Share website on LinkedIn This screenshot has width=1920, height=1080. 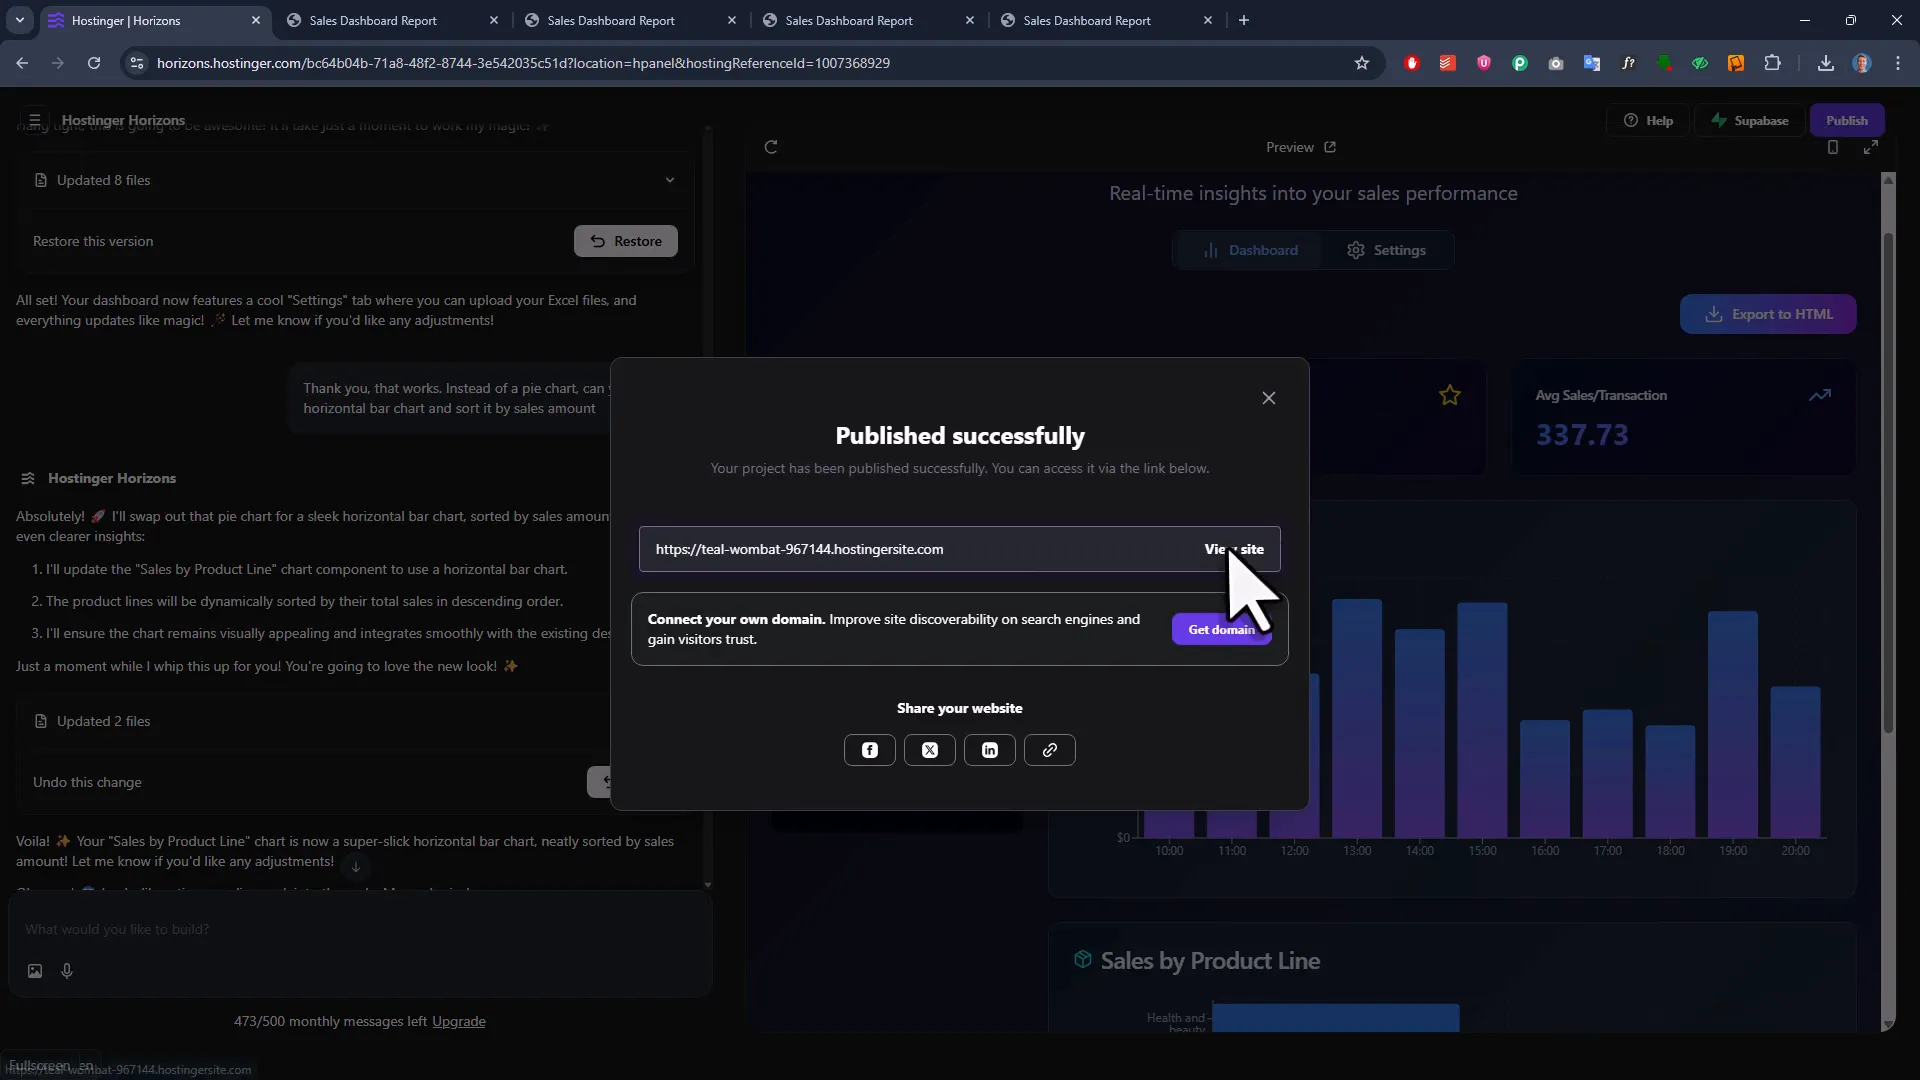[989, 750]
